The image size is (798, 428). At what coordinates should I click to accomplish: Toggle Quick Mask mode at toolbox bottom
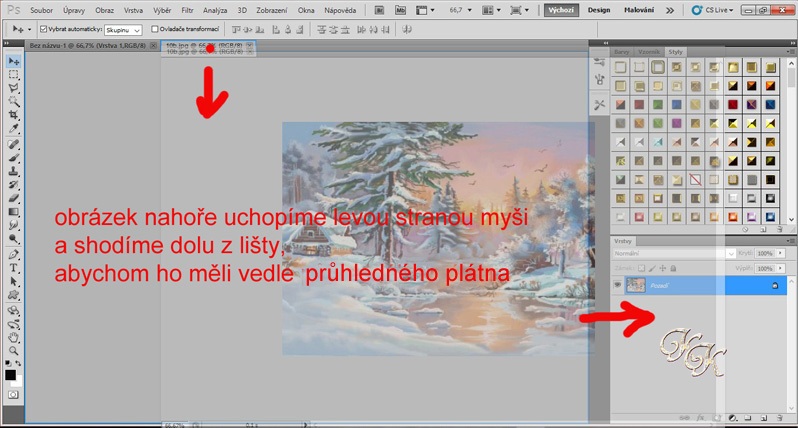pyautogui.click(x=13, y=394)
